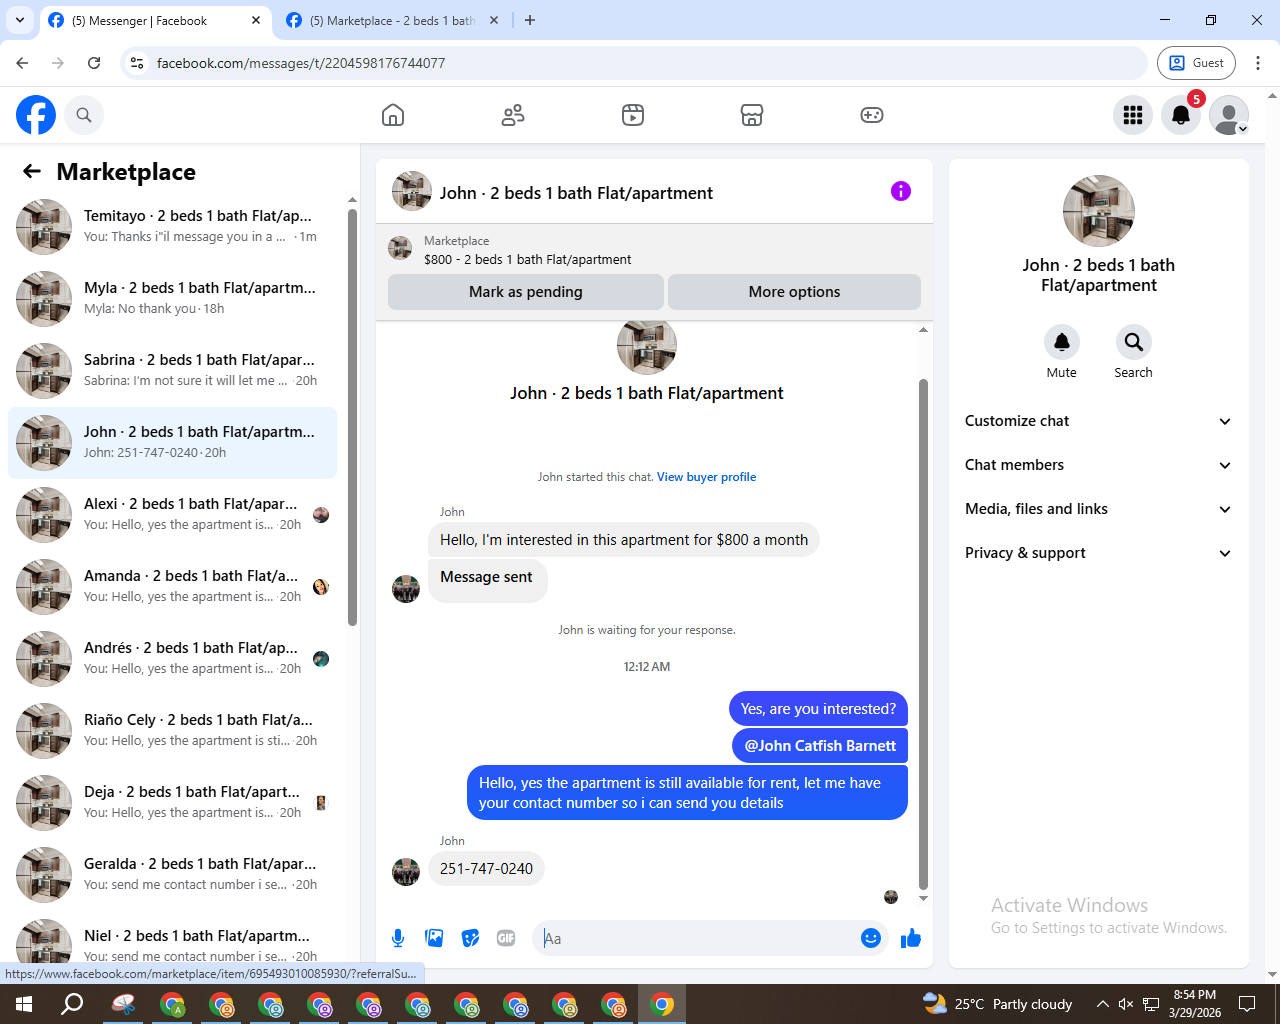1280x1024 pixels.
Task: Choose a sticker using the sticker icon
Action: pos(470,938)
